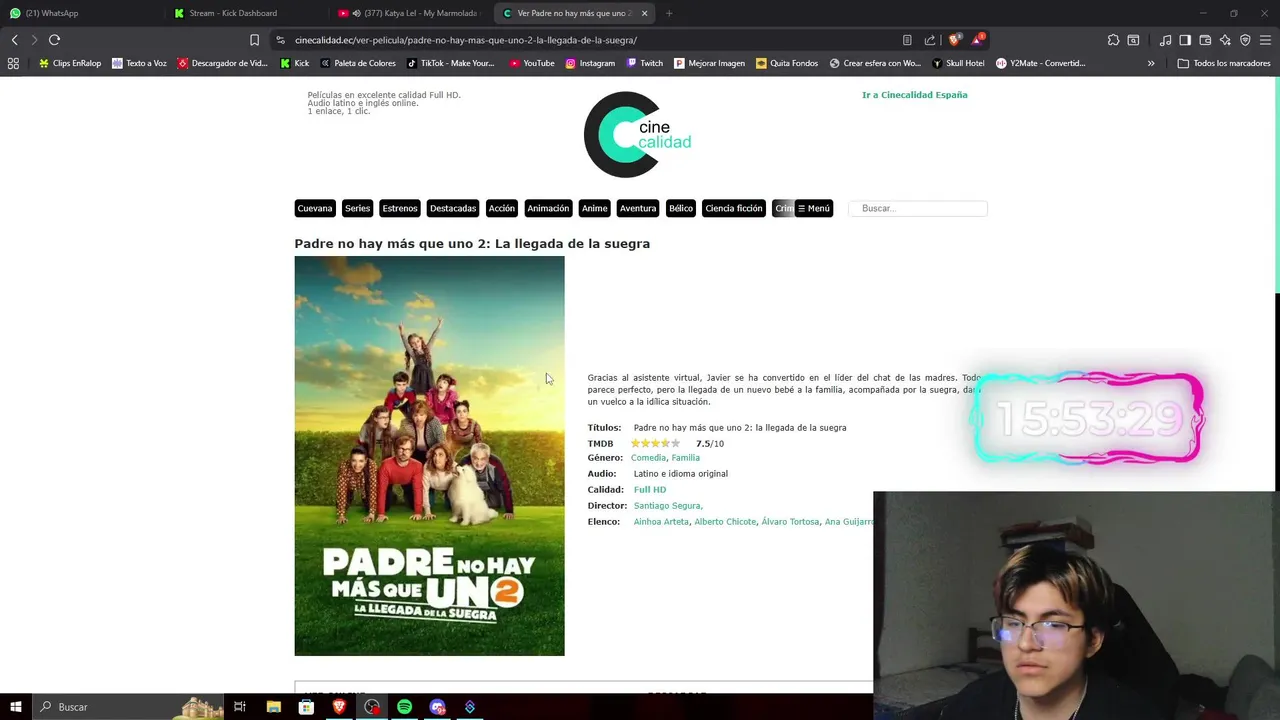Image resolution: width=1280 pixels, height=720 pixels.
Task: Open the Comedia genre link
Action: (648, 458)
